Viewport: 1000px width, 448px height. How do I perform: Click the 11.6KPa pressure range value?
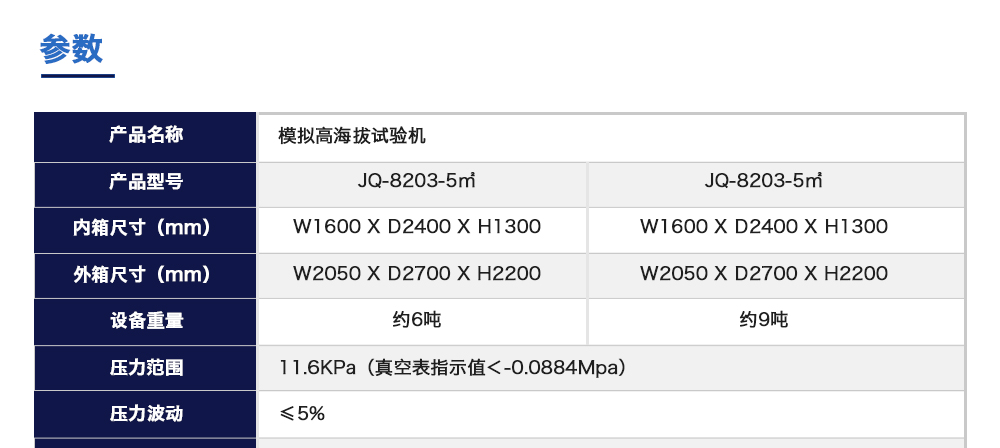[x=452, y=368]
